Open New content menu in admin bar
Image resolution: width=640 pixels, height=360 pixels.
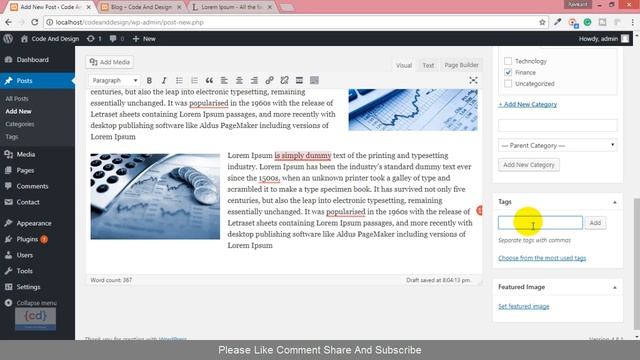pyautogui.click(x=144, y=39)
